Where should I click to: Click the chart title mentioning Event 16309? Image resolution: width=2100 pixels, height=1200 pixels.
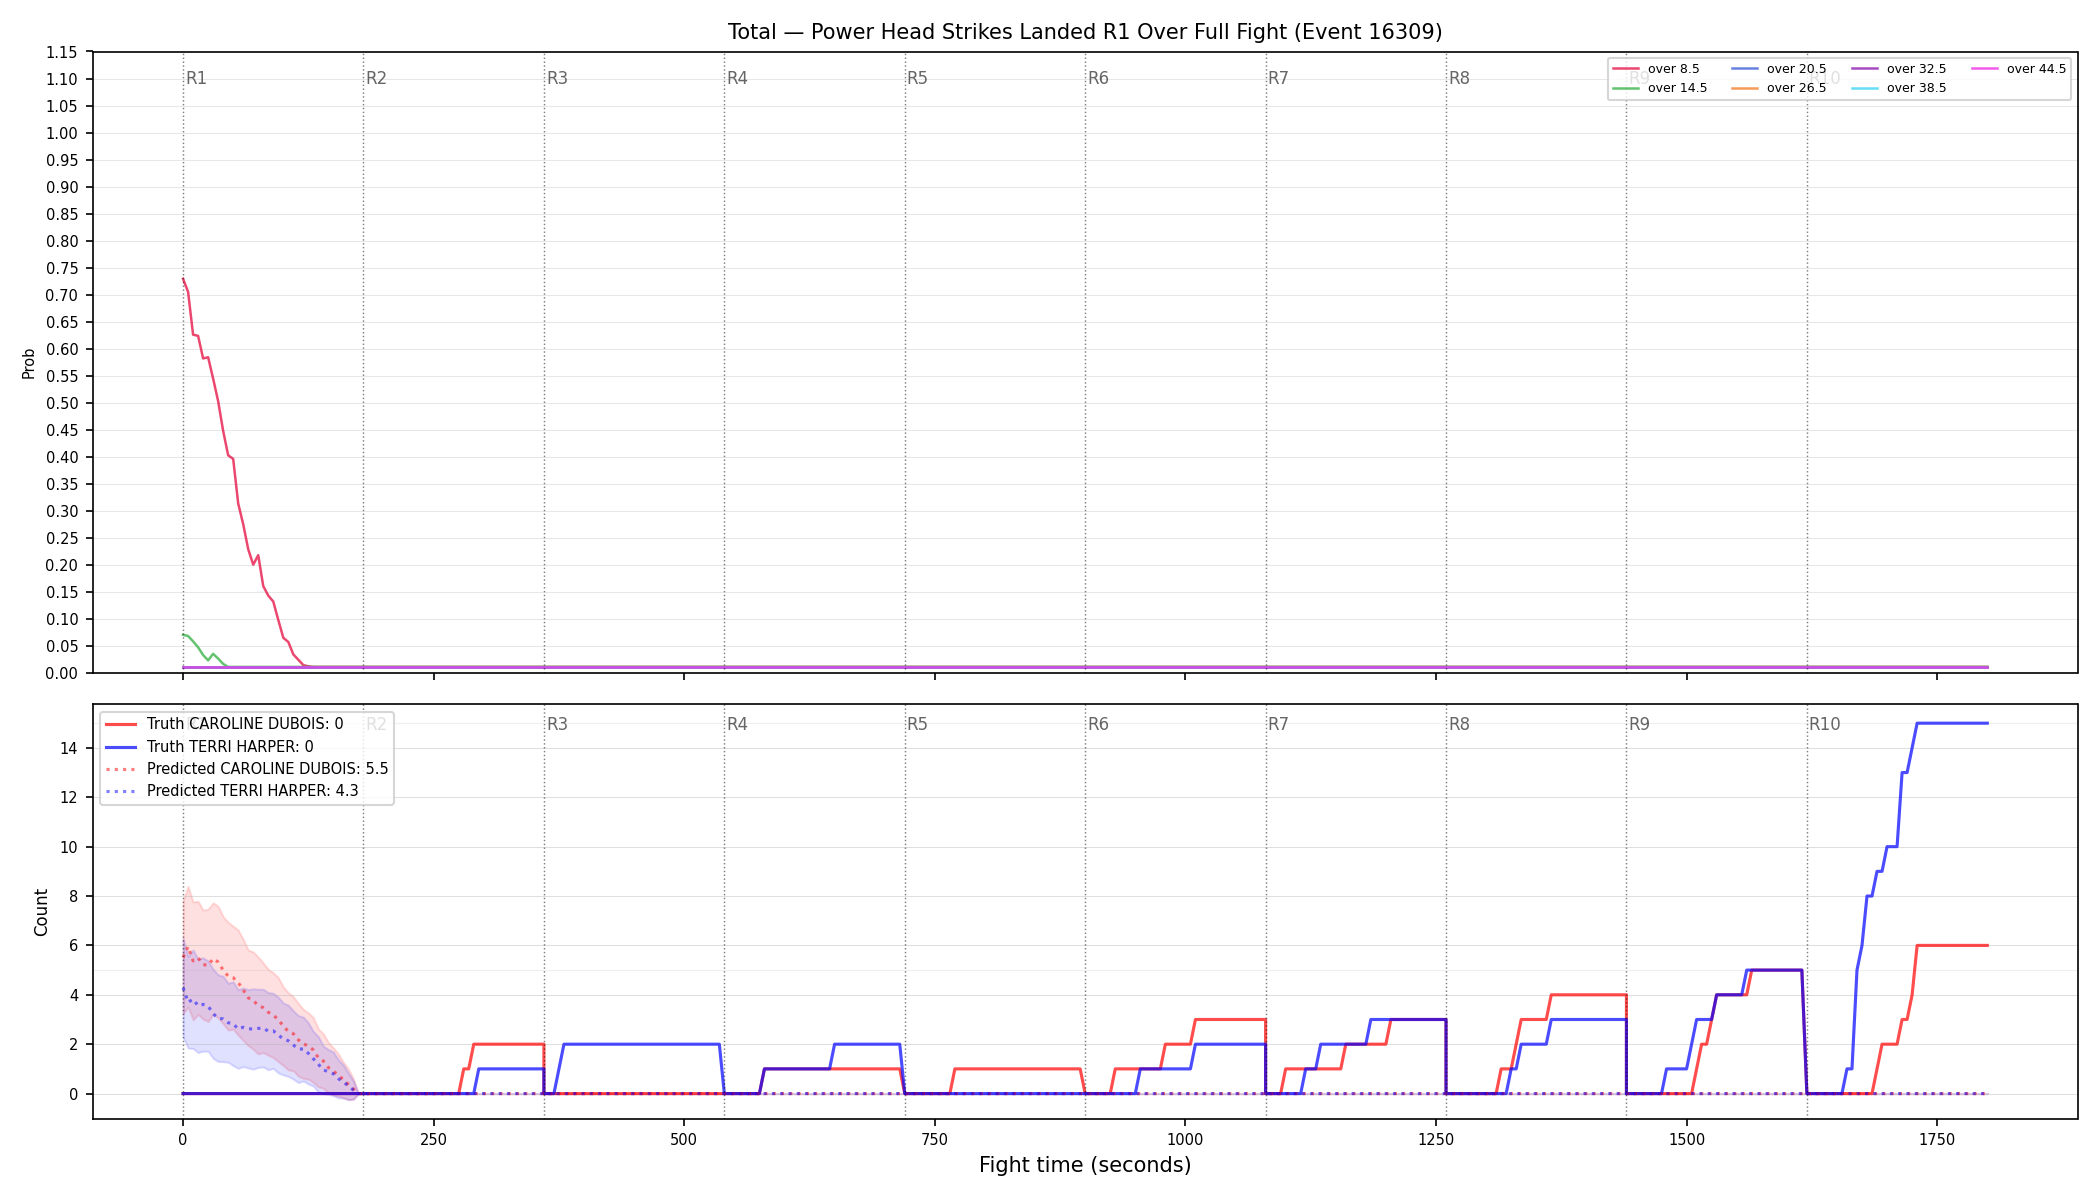click(1085, 32)
